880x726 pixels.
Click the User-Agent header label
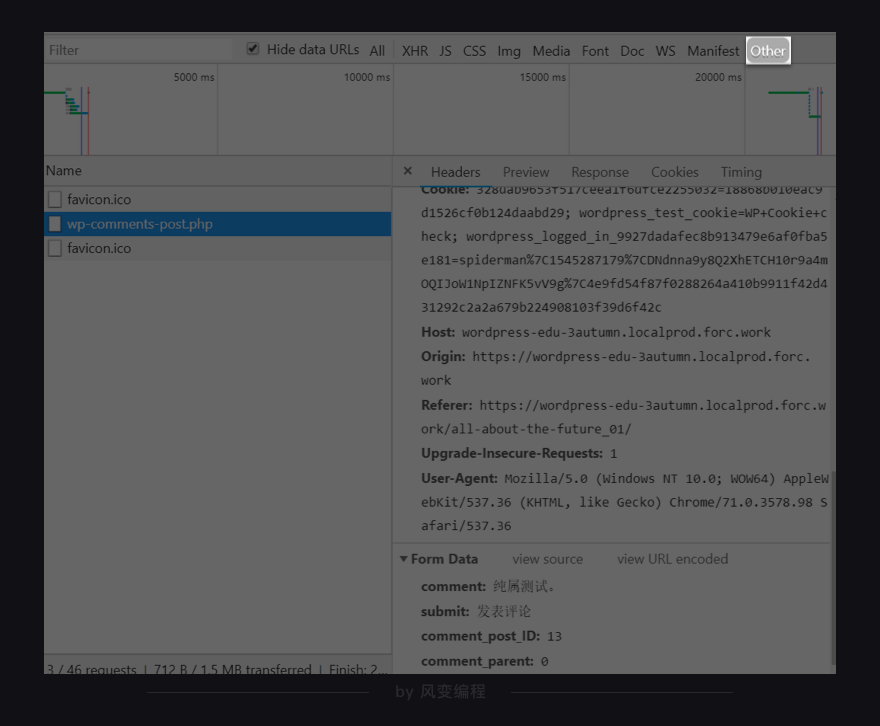[459, 478]
